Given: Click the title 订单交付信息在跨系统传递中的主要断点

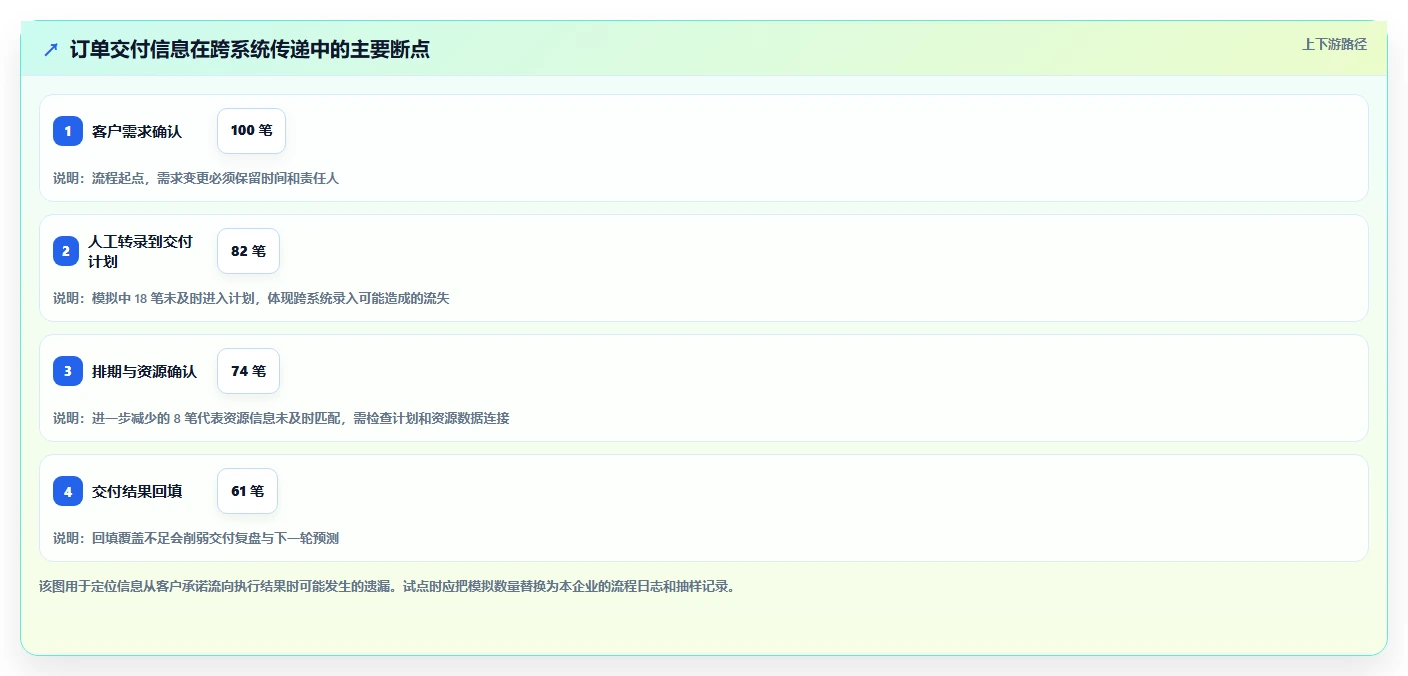Looking at the screenshot, I should click(250, 49).
